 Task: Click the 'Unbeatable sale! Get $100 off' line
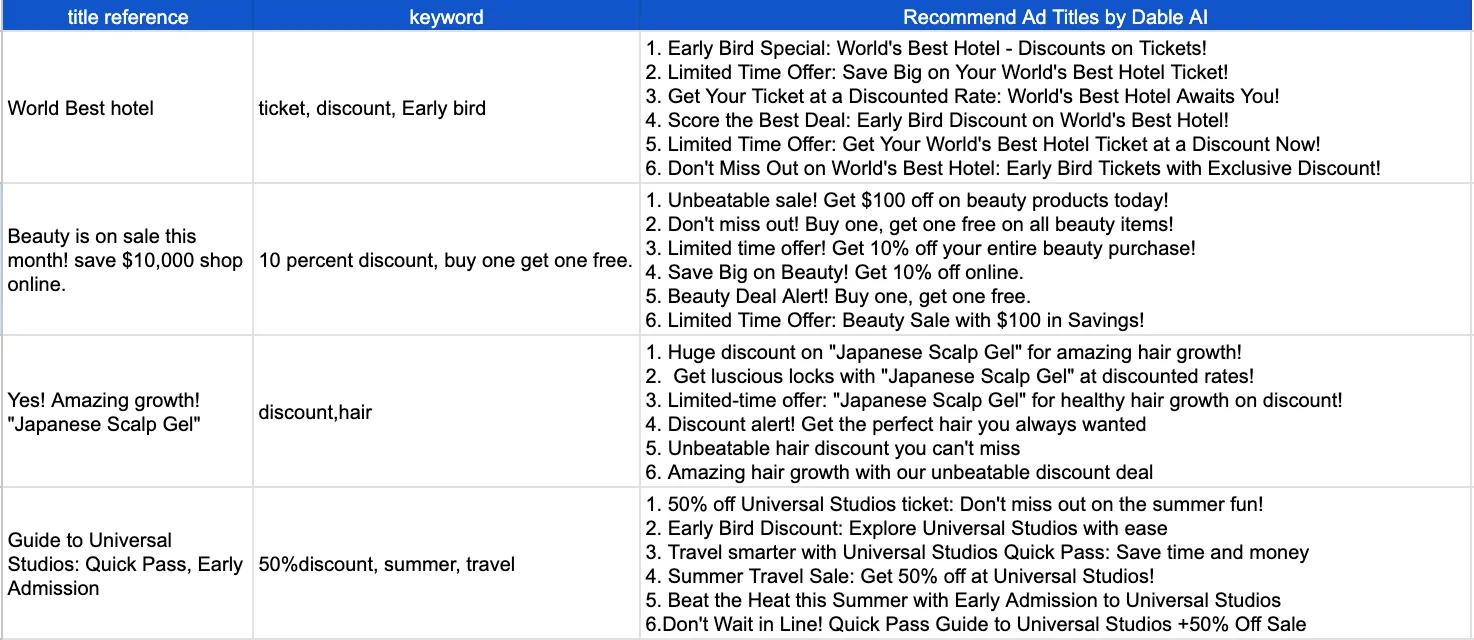click(x=907, y=200)
